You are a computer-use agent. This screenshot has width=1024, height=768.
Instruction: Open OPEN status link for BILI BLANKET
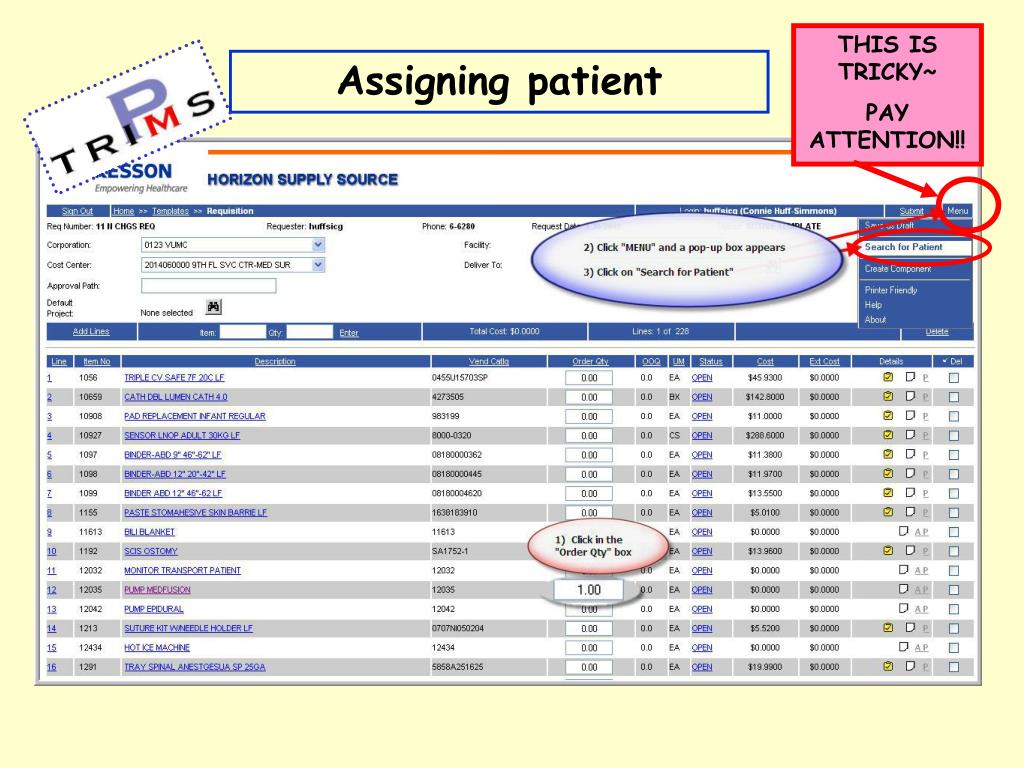[x=702, y=532]
